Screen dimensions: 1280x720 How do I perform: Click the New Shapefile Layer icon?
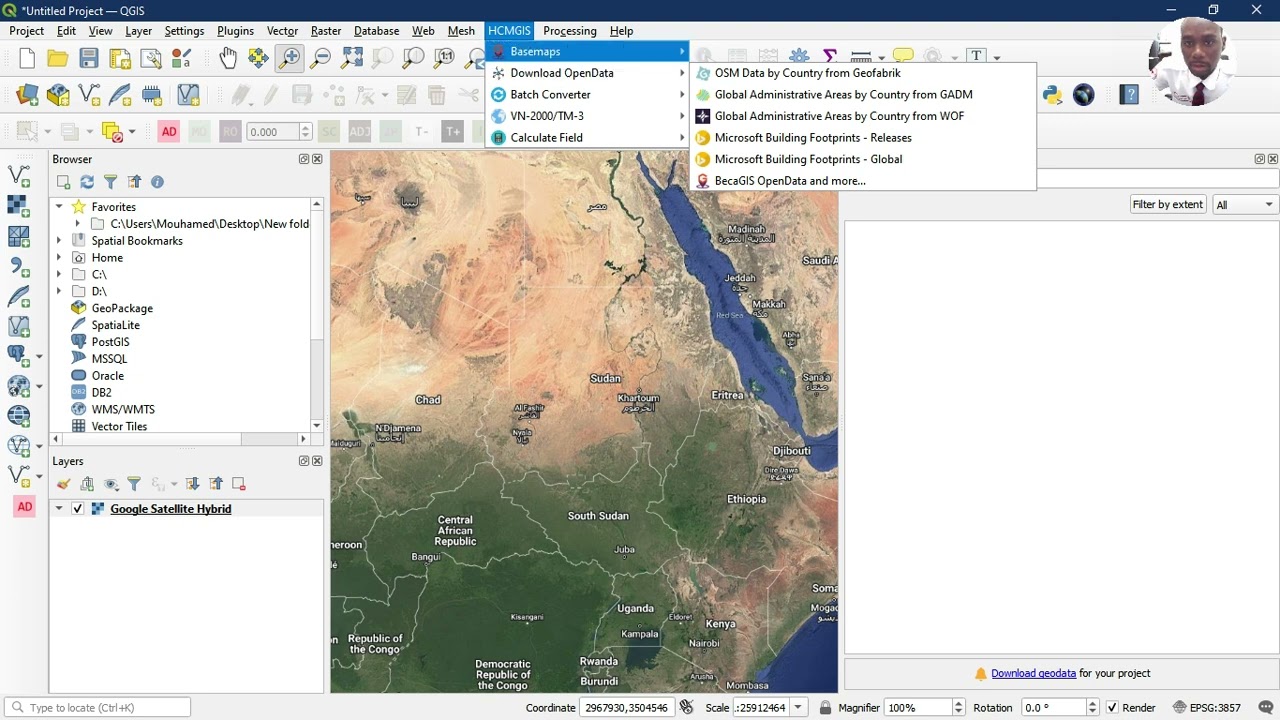[89, 95]
